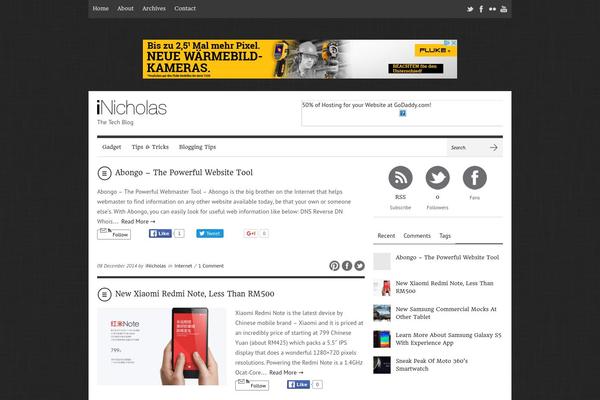Open the post title New Xiaomi Redmi Note, Less Than RM500
Image resolution: width=600 pixels, height=400 pixels.
[195, 294]
